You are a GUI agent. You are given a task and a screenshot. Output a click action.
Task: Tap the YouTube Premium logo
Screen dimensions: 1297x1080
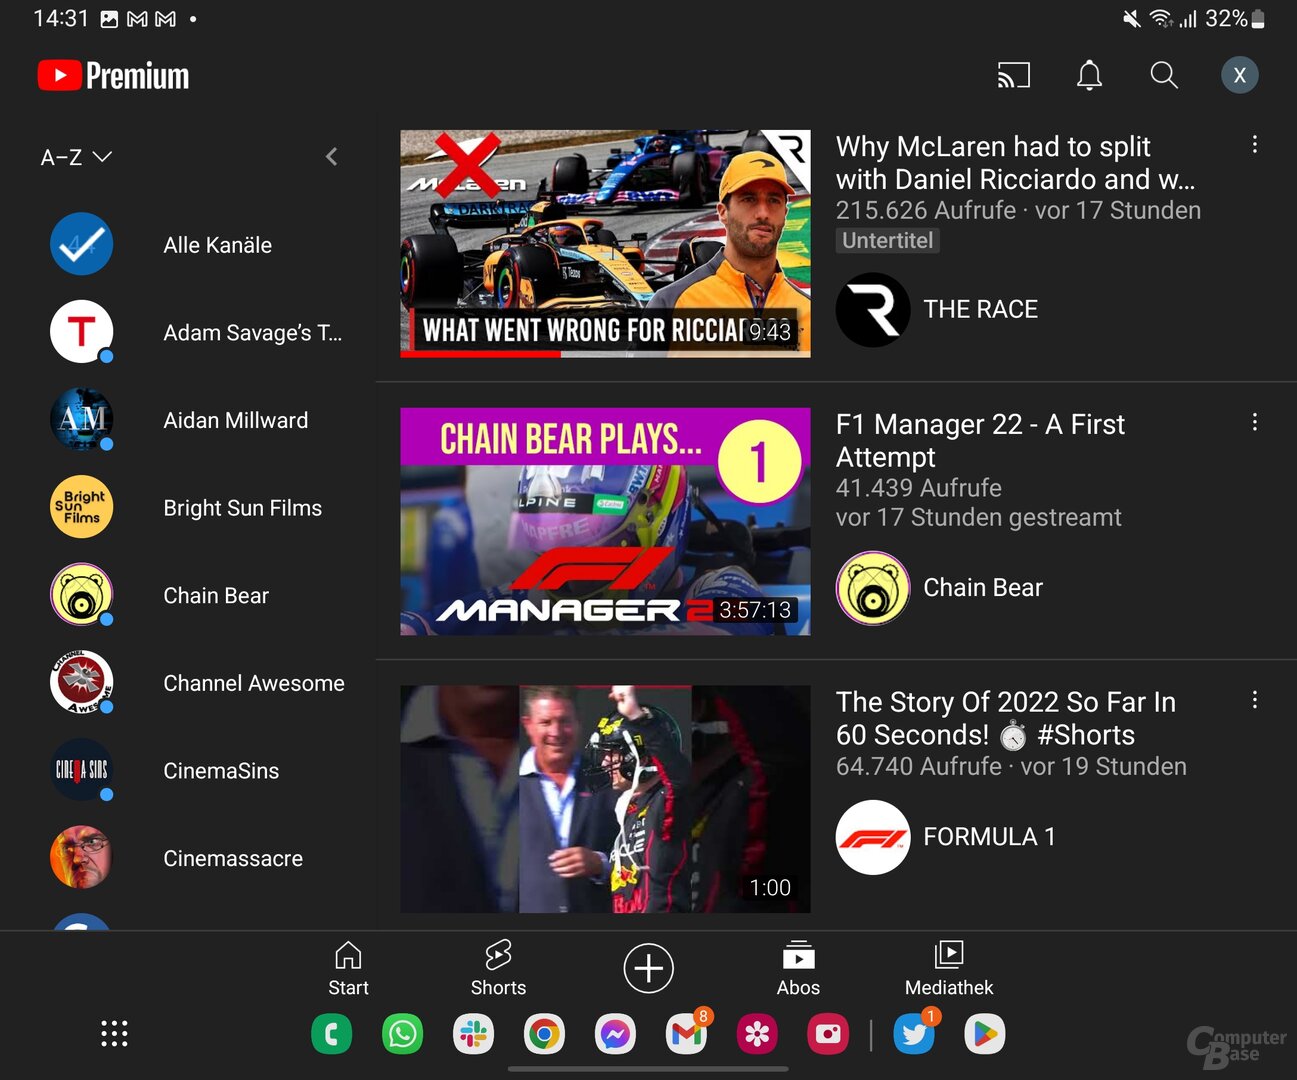(x=113, y=76)
